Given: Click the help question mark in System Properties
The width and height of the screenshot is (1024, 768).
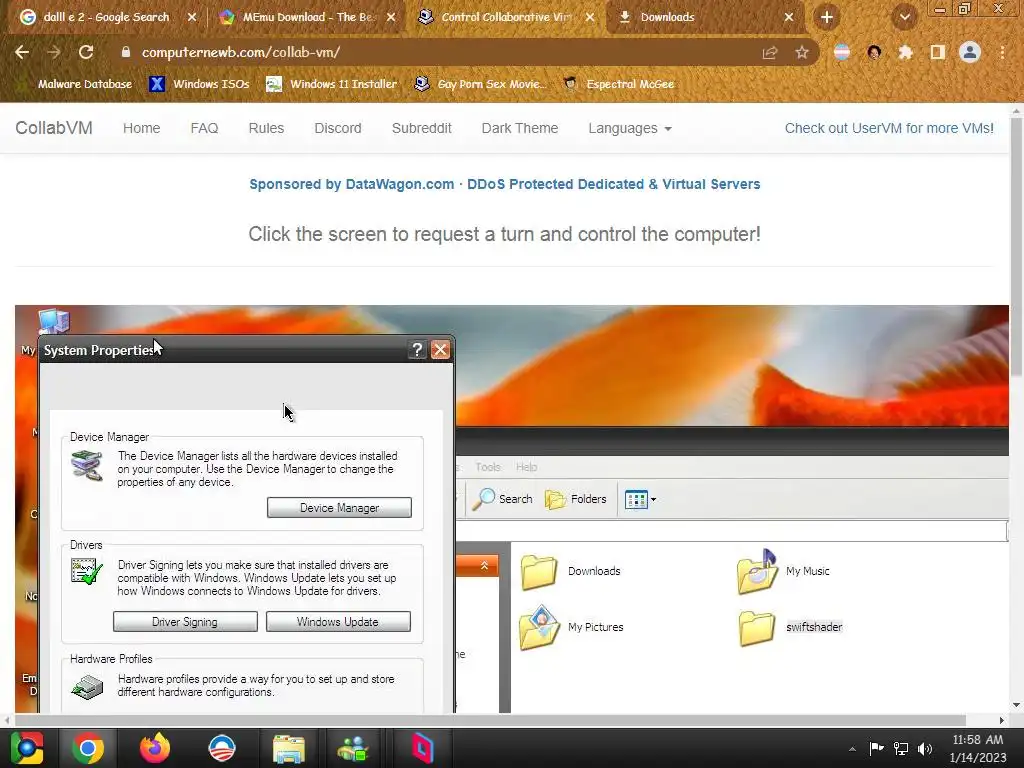Looking at the screenshot, I should tap(417, 350).
